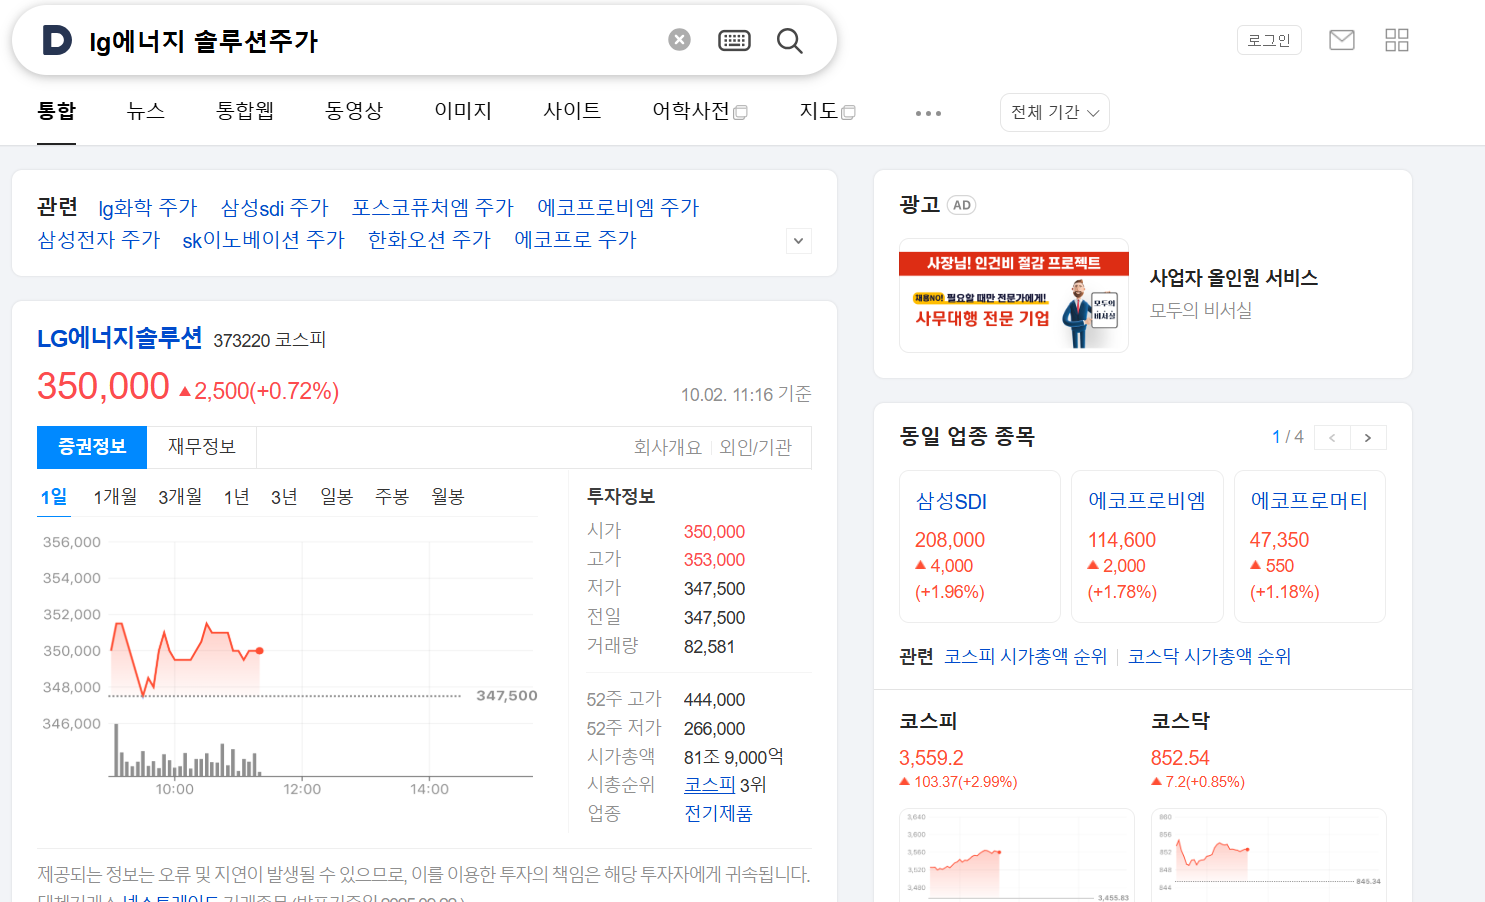Image resolution: width=1485 pixels, height=902 pixels.
Task: Switch to the 재무정보 tab
Action: [202, 447]
